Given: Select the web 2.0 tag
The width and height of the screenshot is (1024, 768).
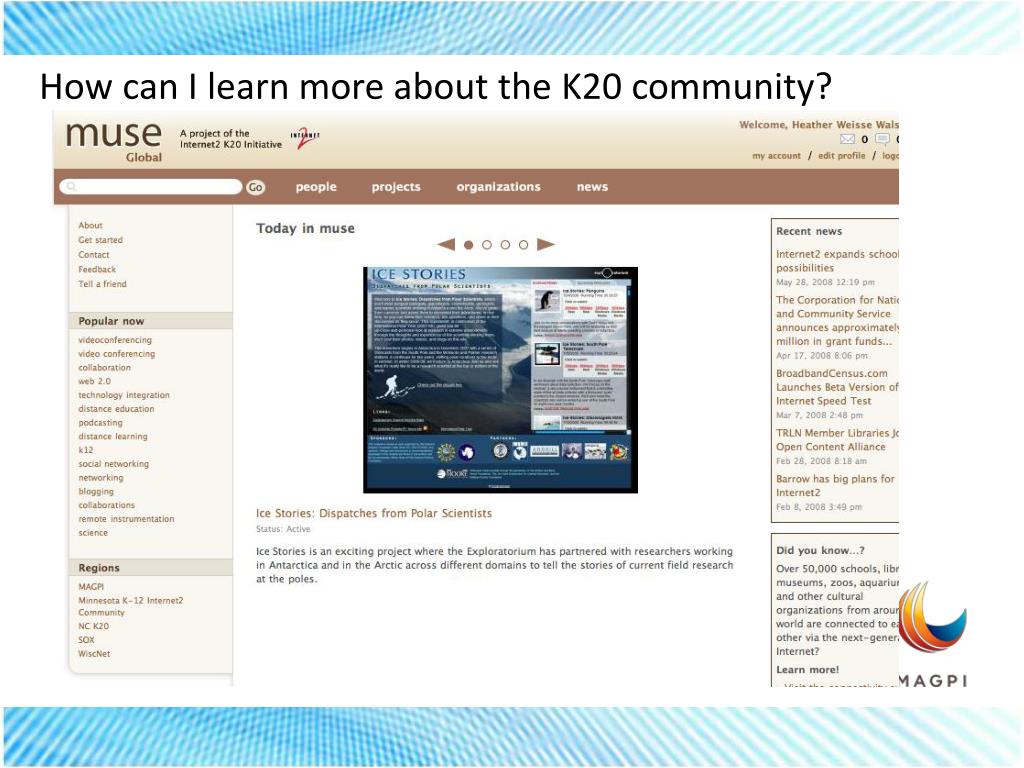Looking at the screenshot, I should pos(95,381).
